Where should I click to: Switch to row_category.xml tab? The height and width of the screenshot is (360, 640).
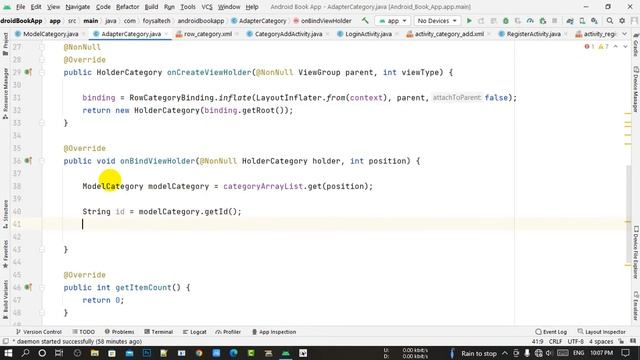tap(208, 34)
